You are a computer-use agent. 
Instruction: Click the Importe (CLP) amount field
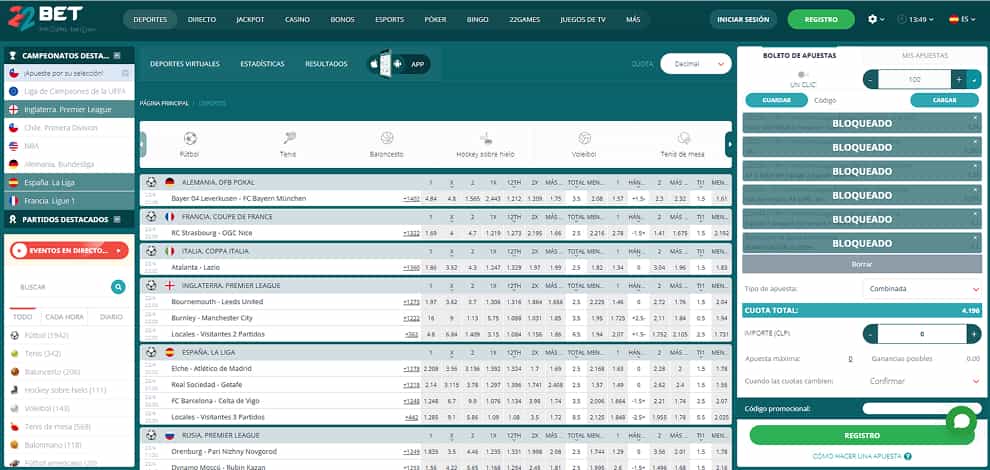[922, 334]
